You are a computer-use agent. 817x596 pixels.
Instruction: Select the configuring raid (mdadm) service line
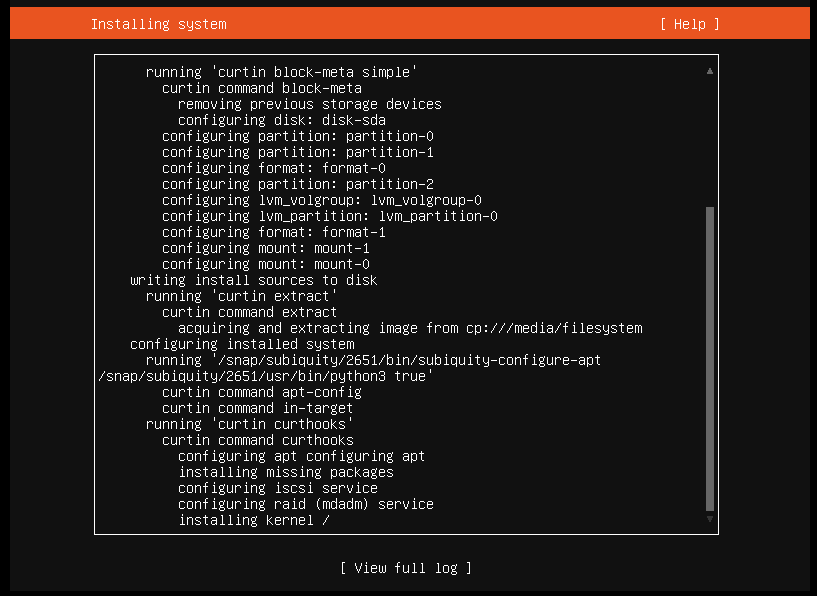(305, 504)
